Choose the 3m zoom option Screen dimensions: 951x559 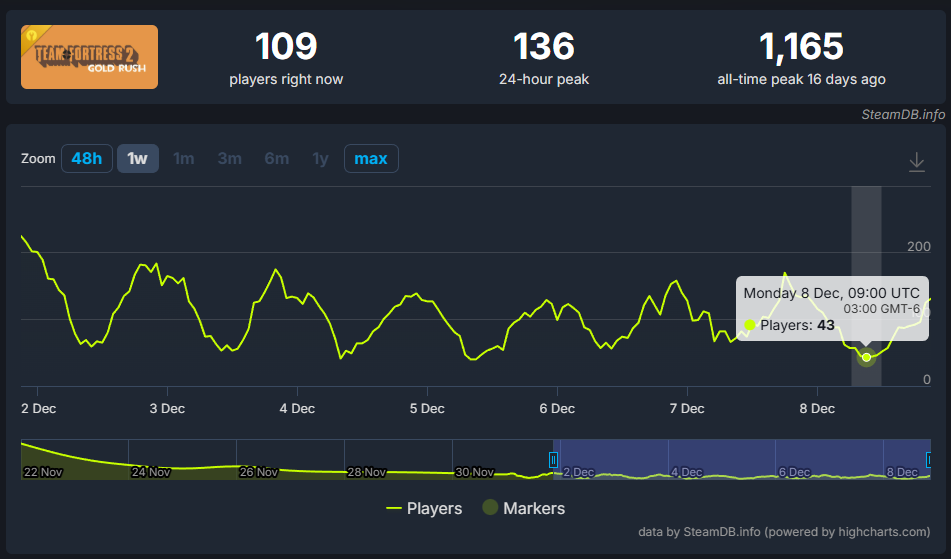point(230,158)
